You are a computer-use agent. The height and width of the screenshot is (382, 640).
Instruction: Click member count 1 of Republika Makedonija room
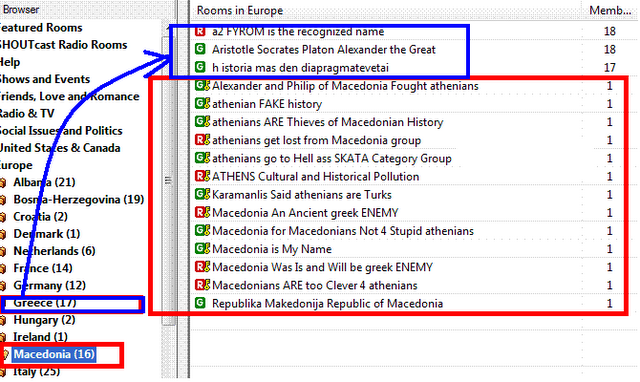pyautogui.click(x=609, y=303)
